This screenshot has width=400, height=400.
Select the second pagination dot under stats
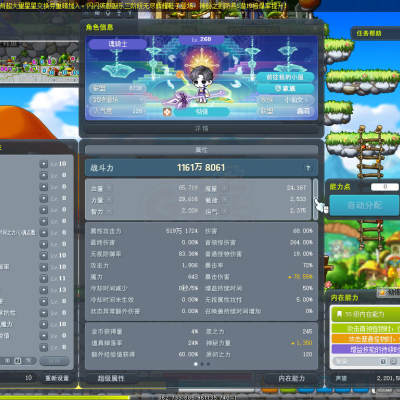coord(202,364)
